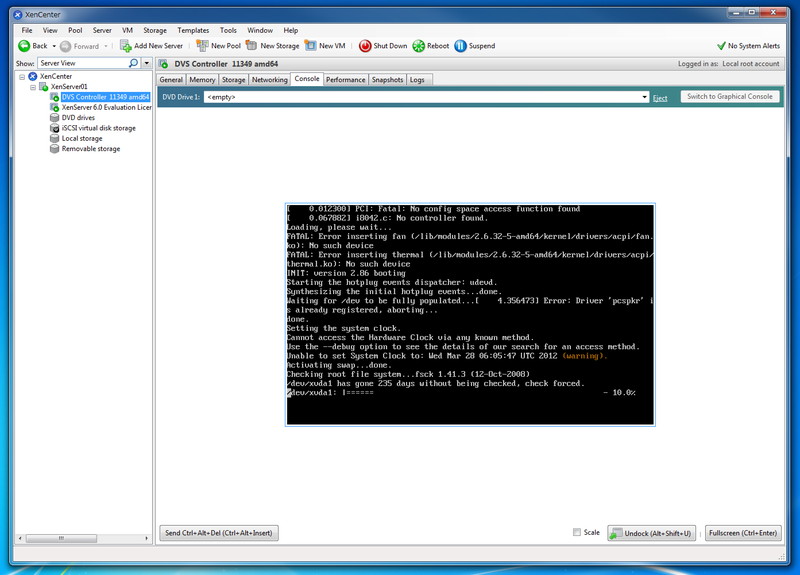
Task: Open the Server View dropdown arrow
Action: [x=147, y=63]
